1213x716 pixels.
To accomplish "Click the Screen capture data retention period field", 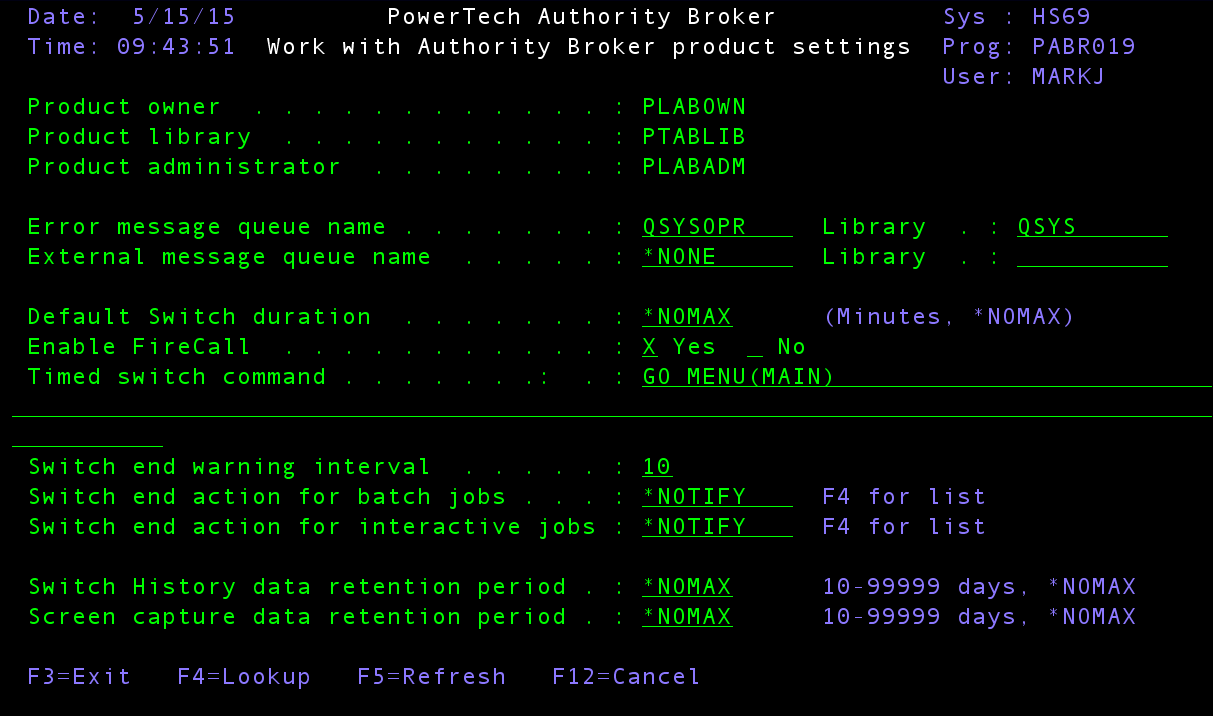I will coord(688,617).
